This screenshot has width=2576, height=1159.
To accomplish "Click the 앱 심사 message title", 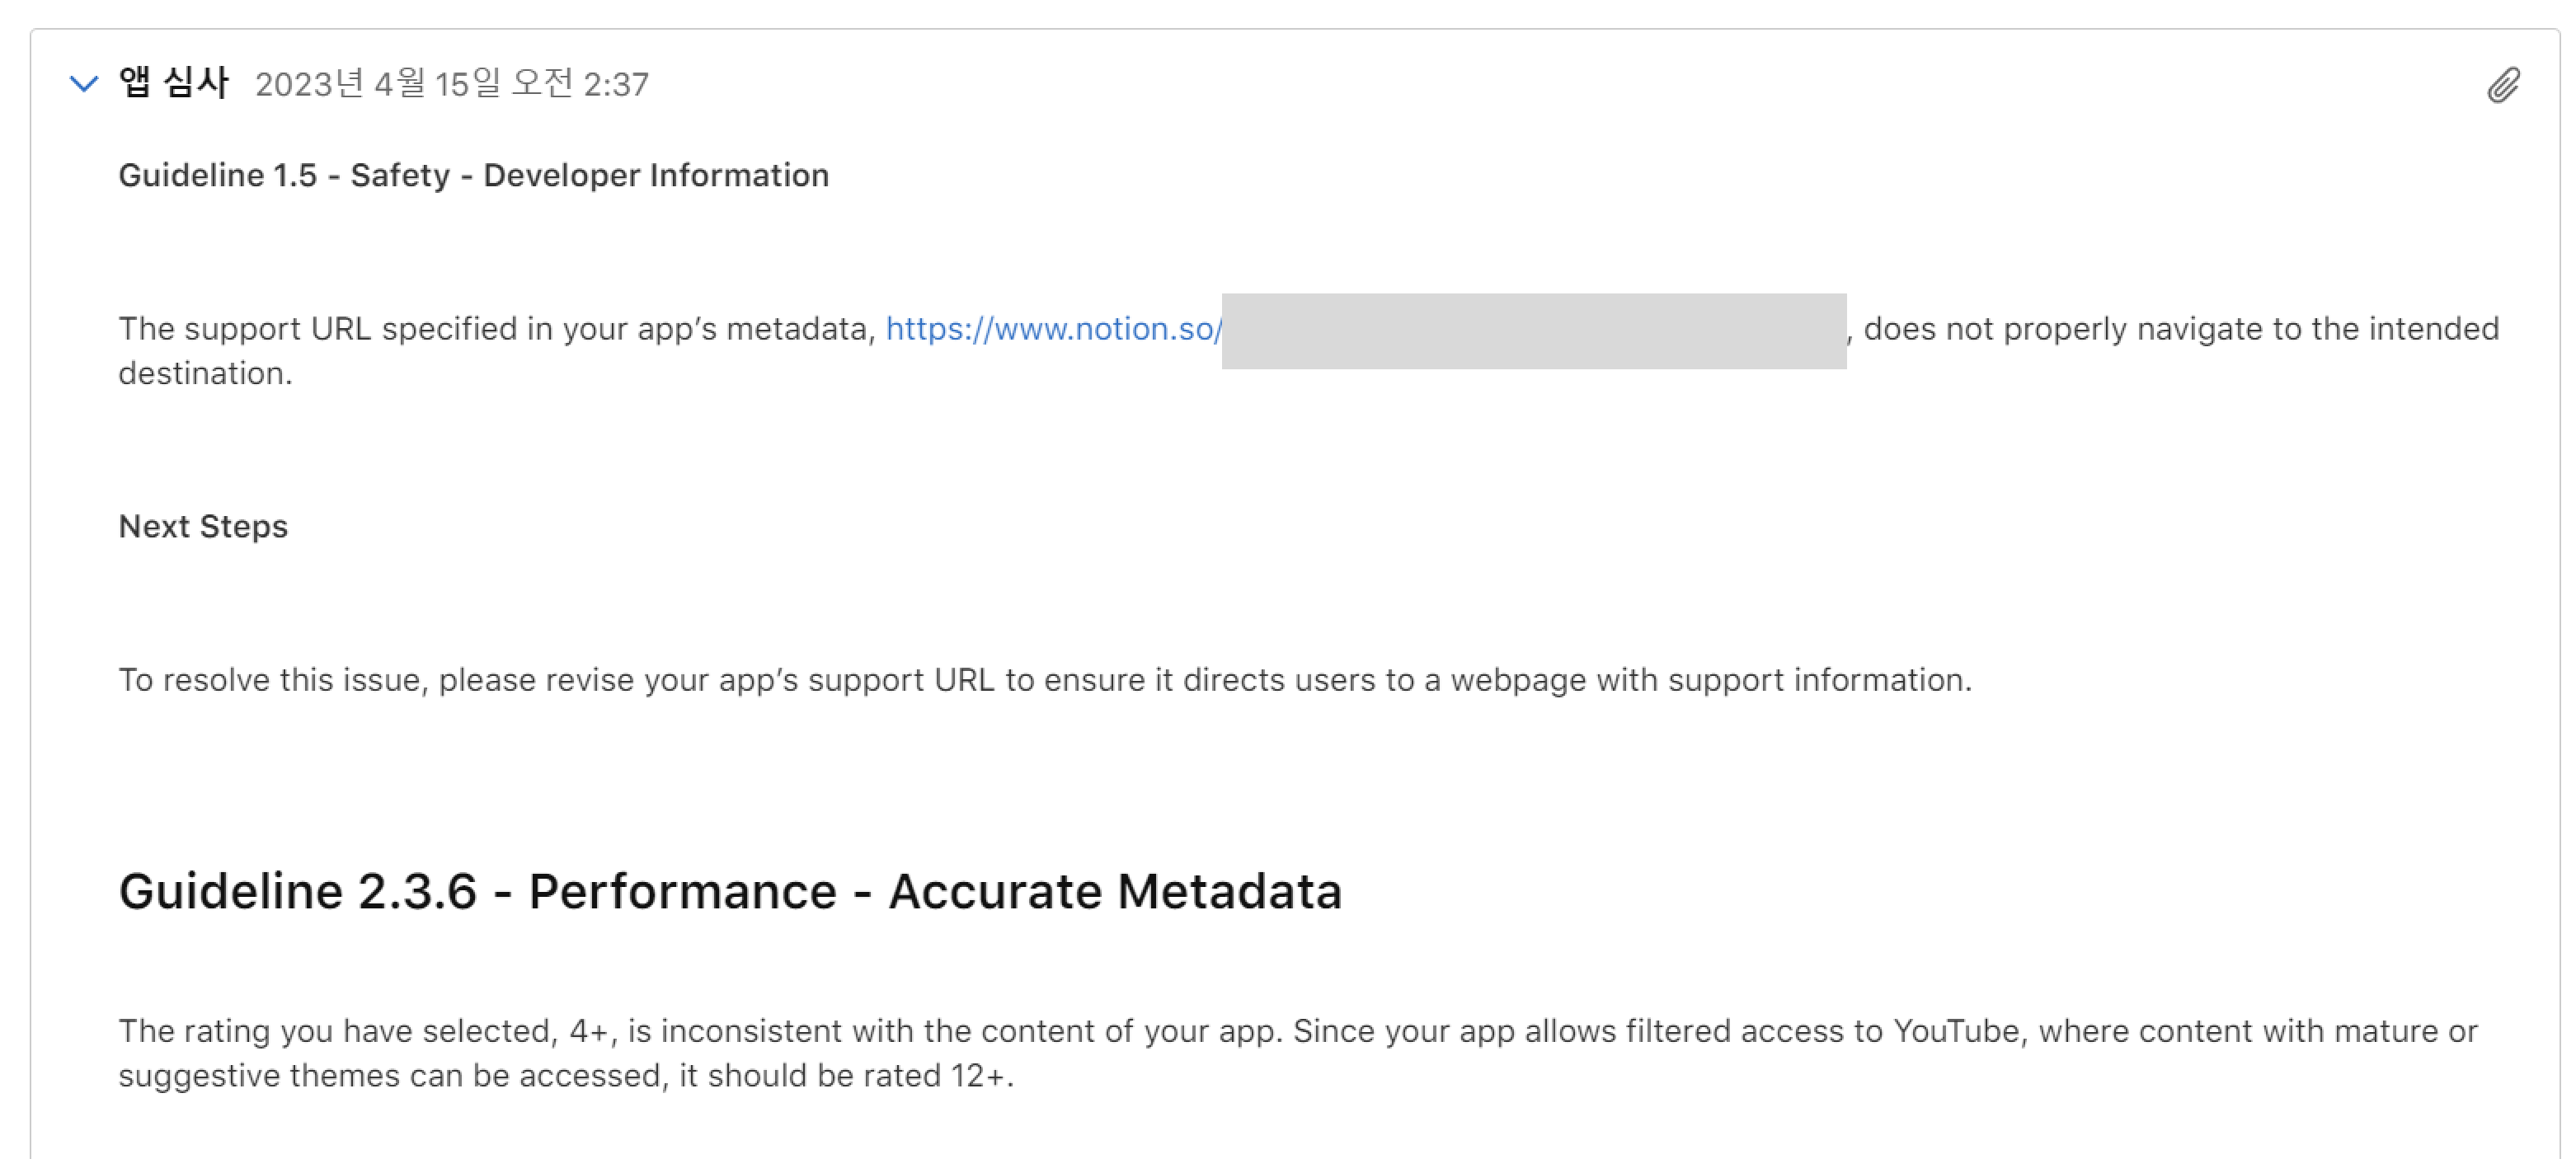I will click(174, 83).
